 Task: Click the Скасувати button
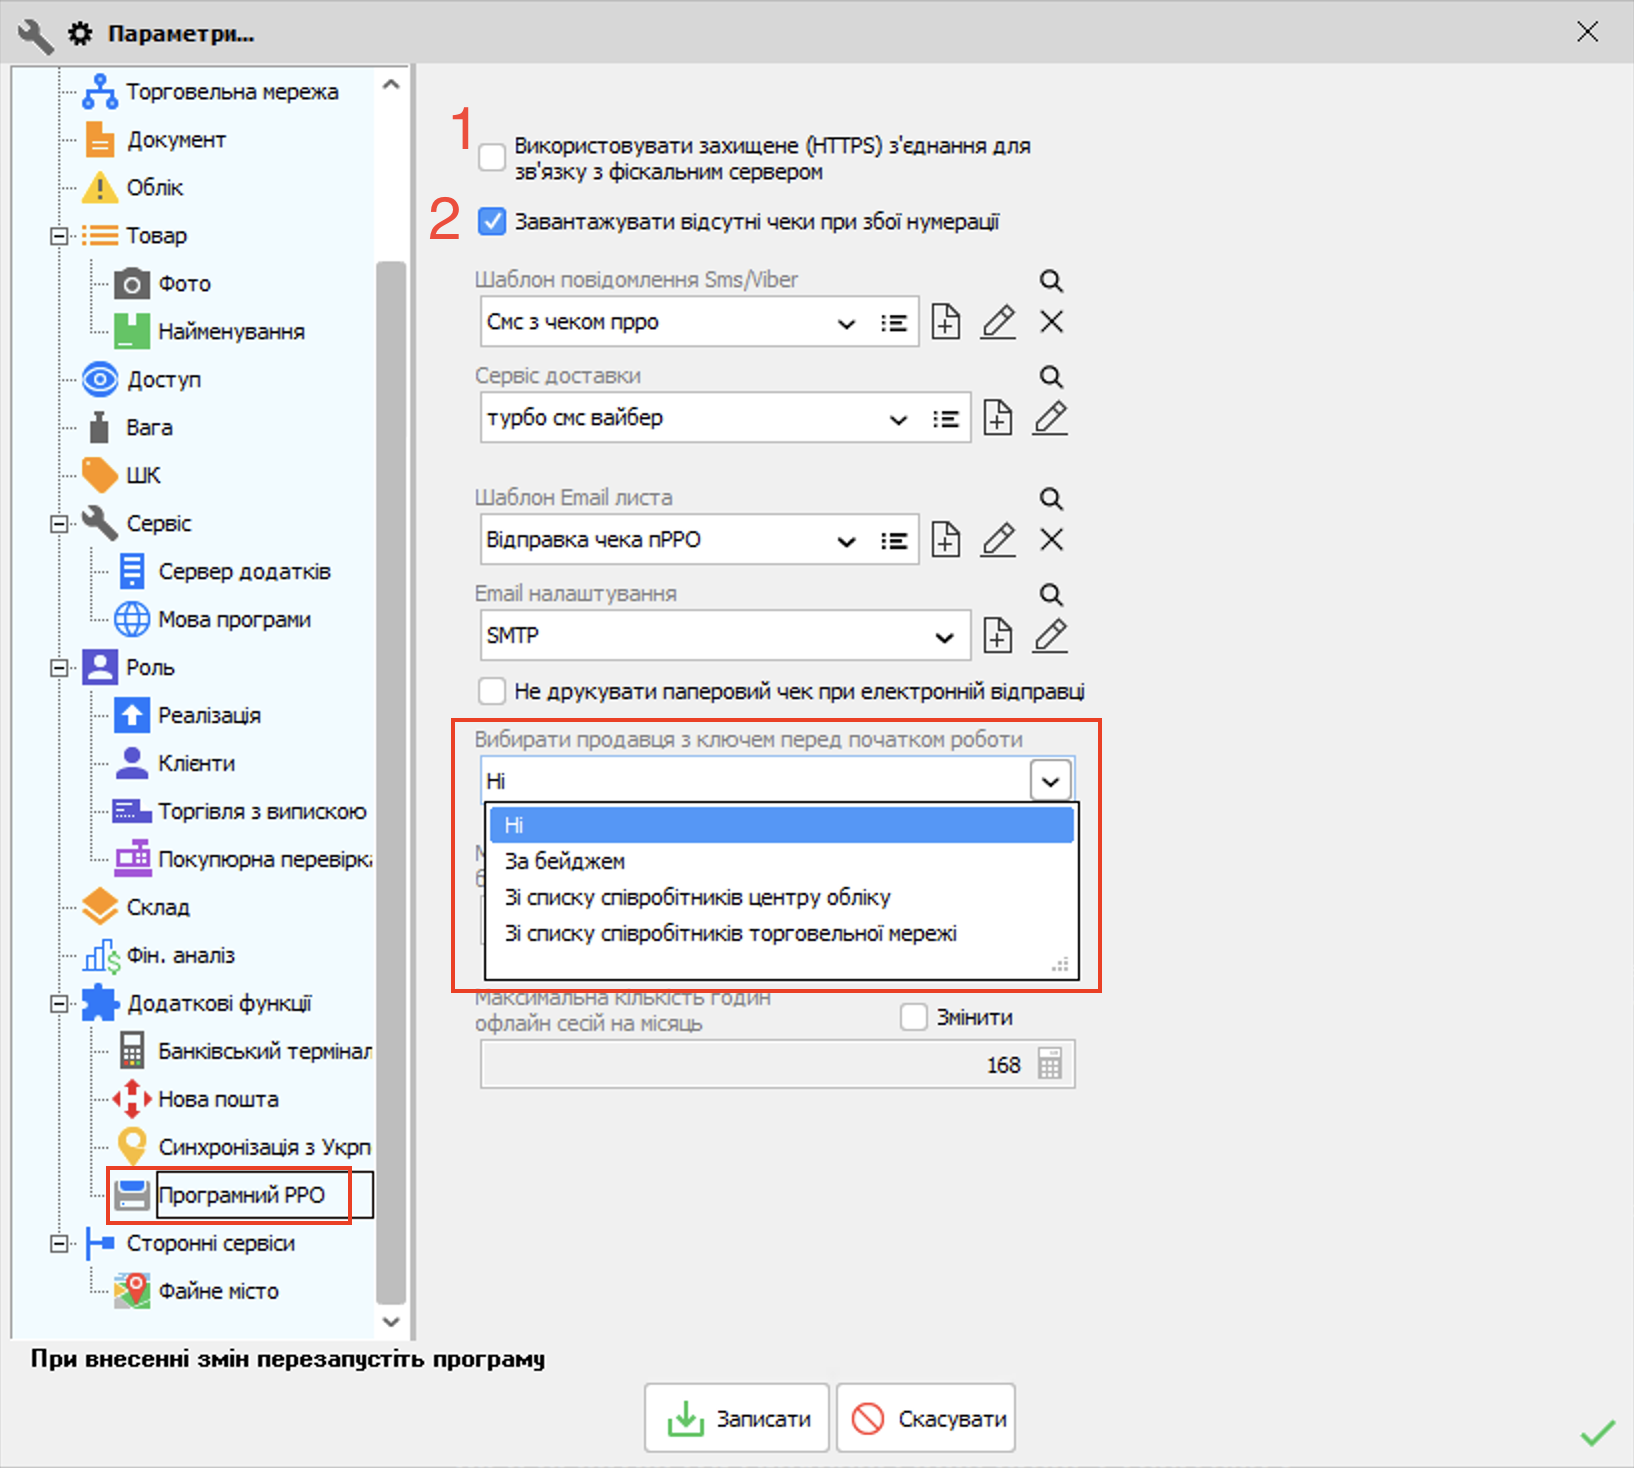pos(926,1418)
